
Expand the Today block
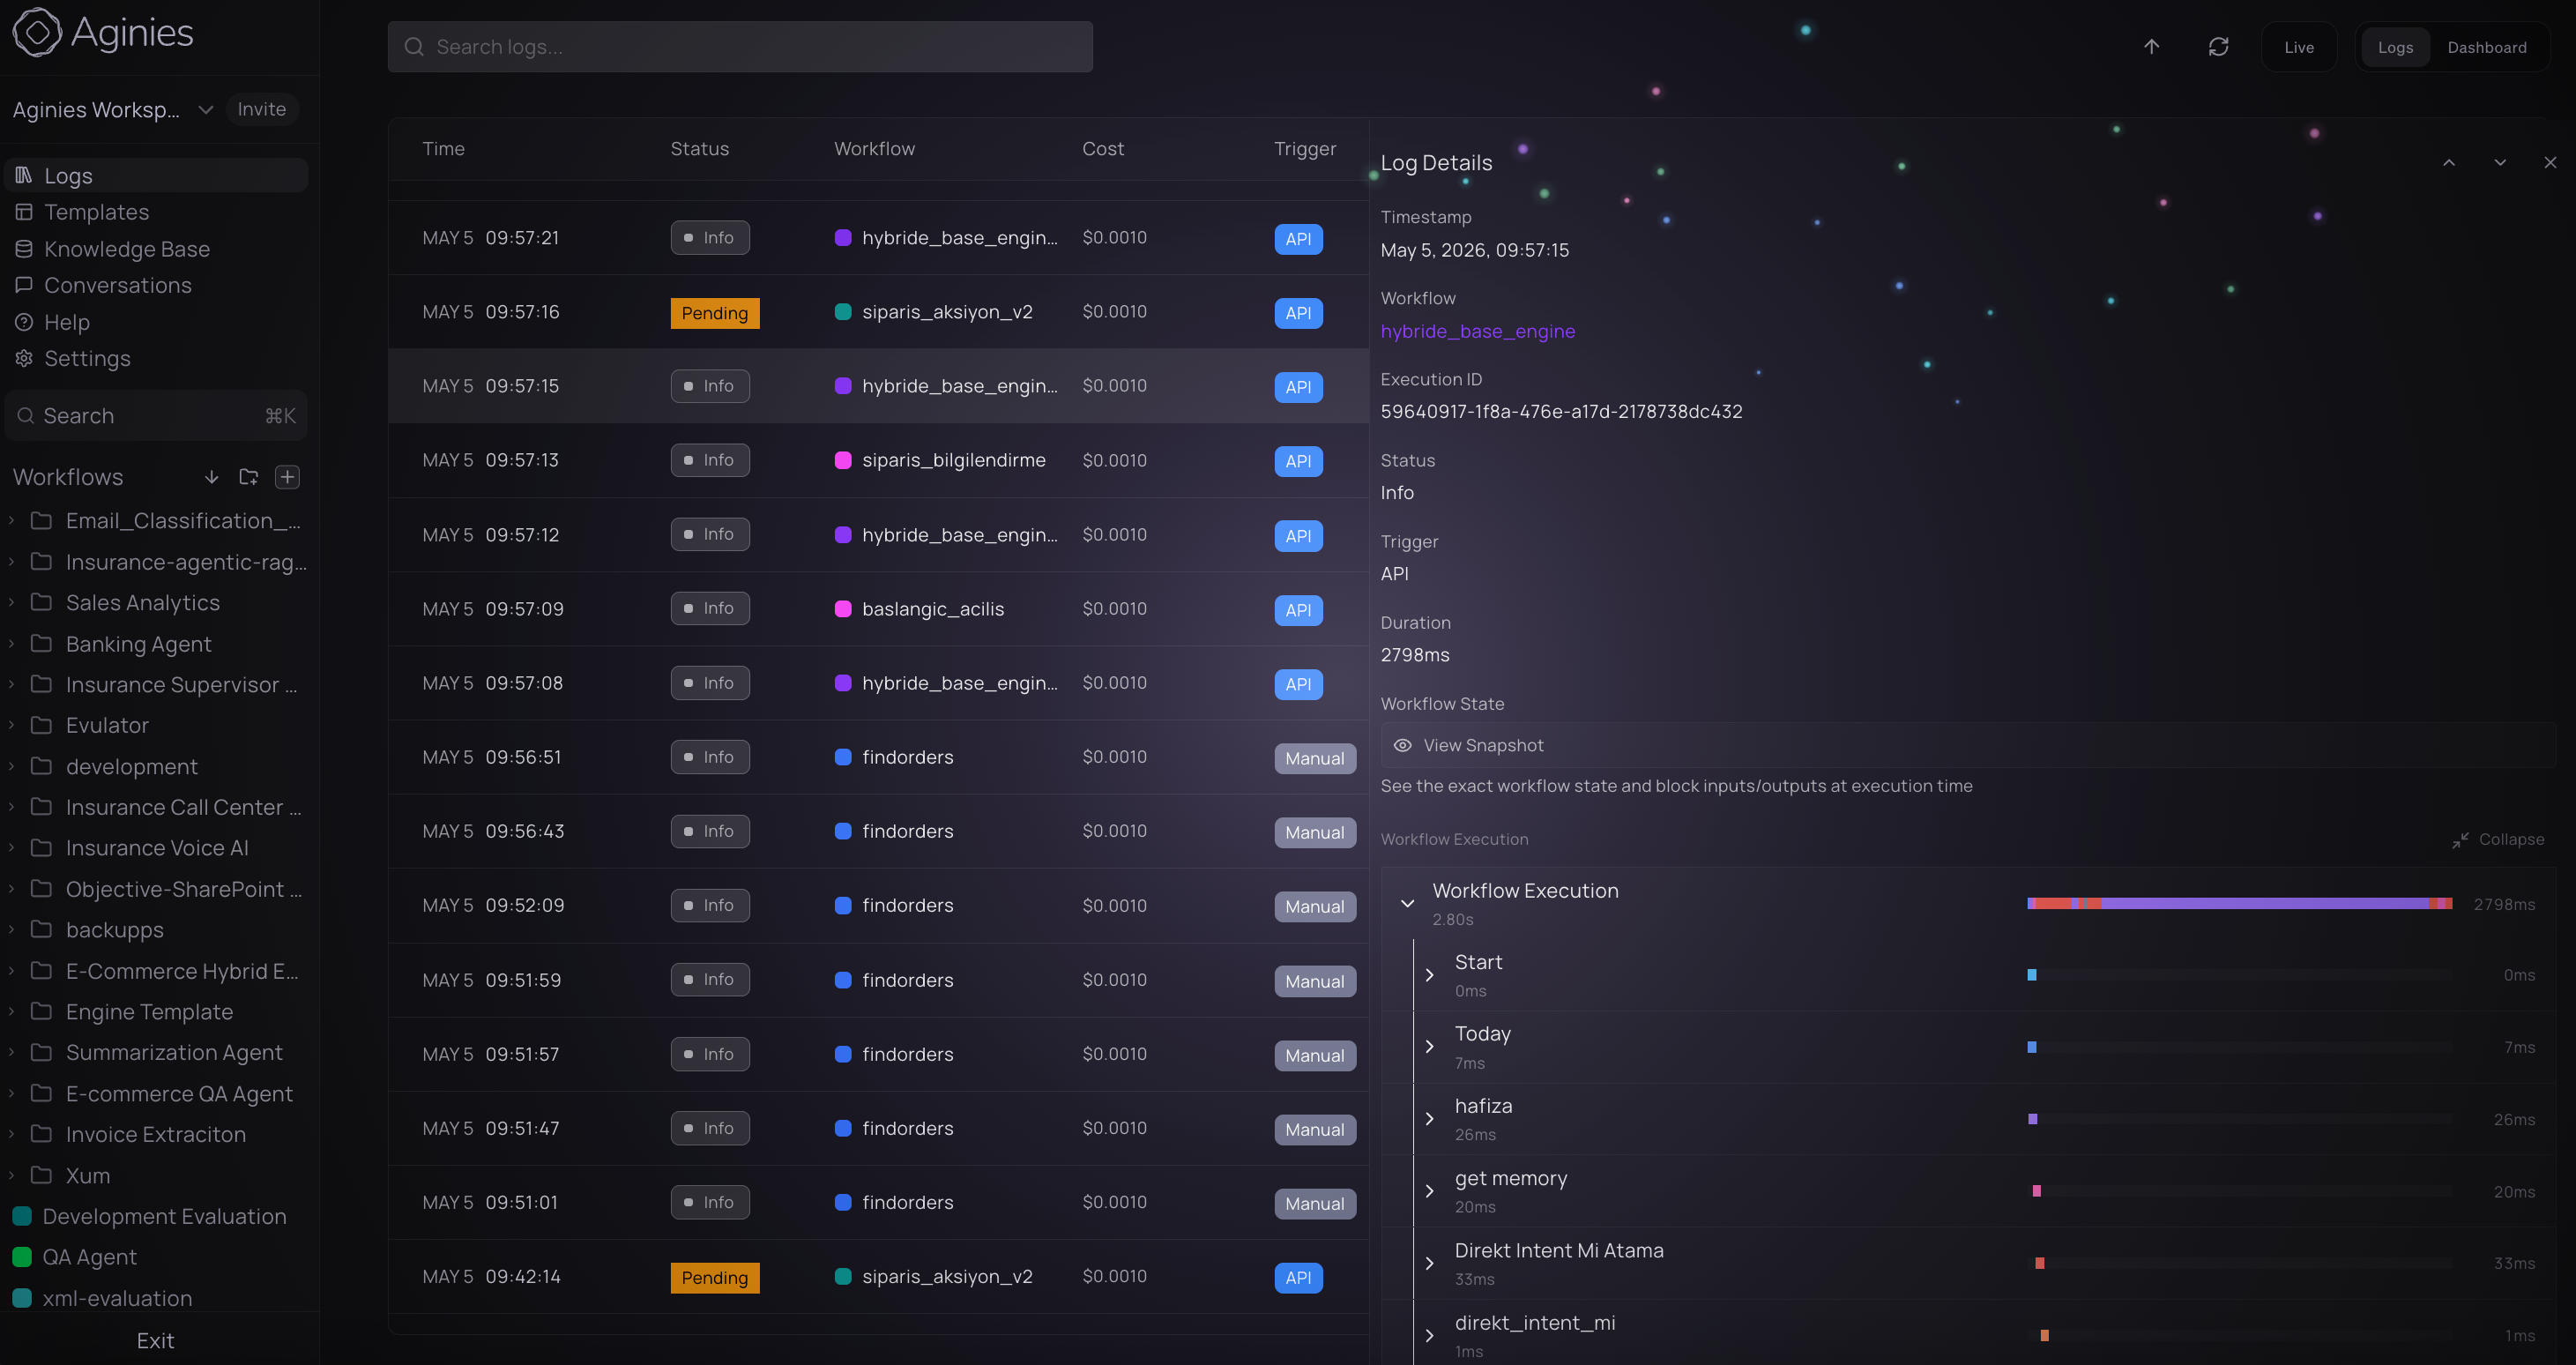pyautogui.click(x=1430, y=1046)
